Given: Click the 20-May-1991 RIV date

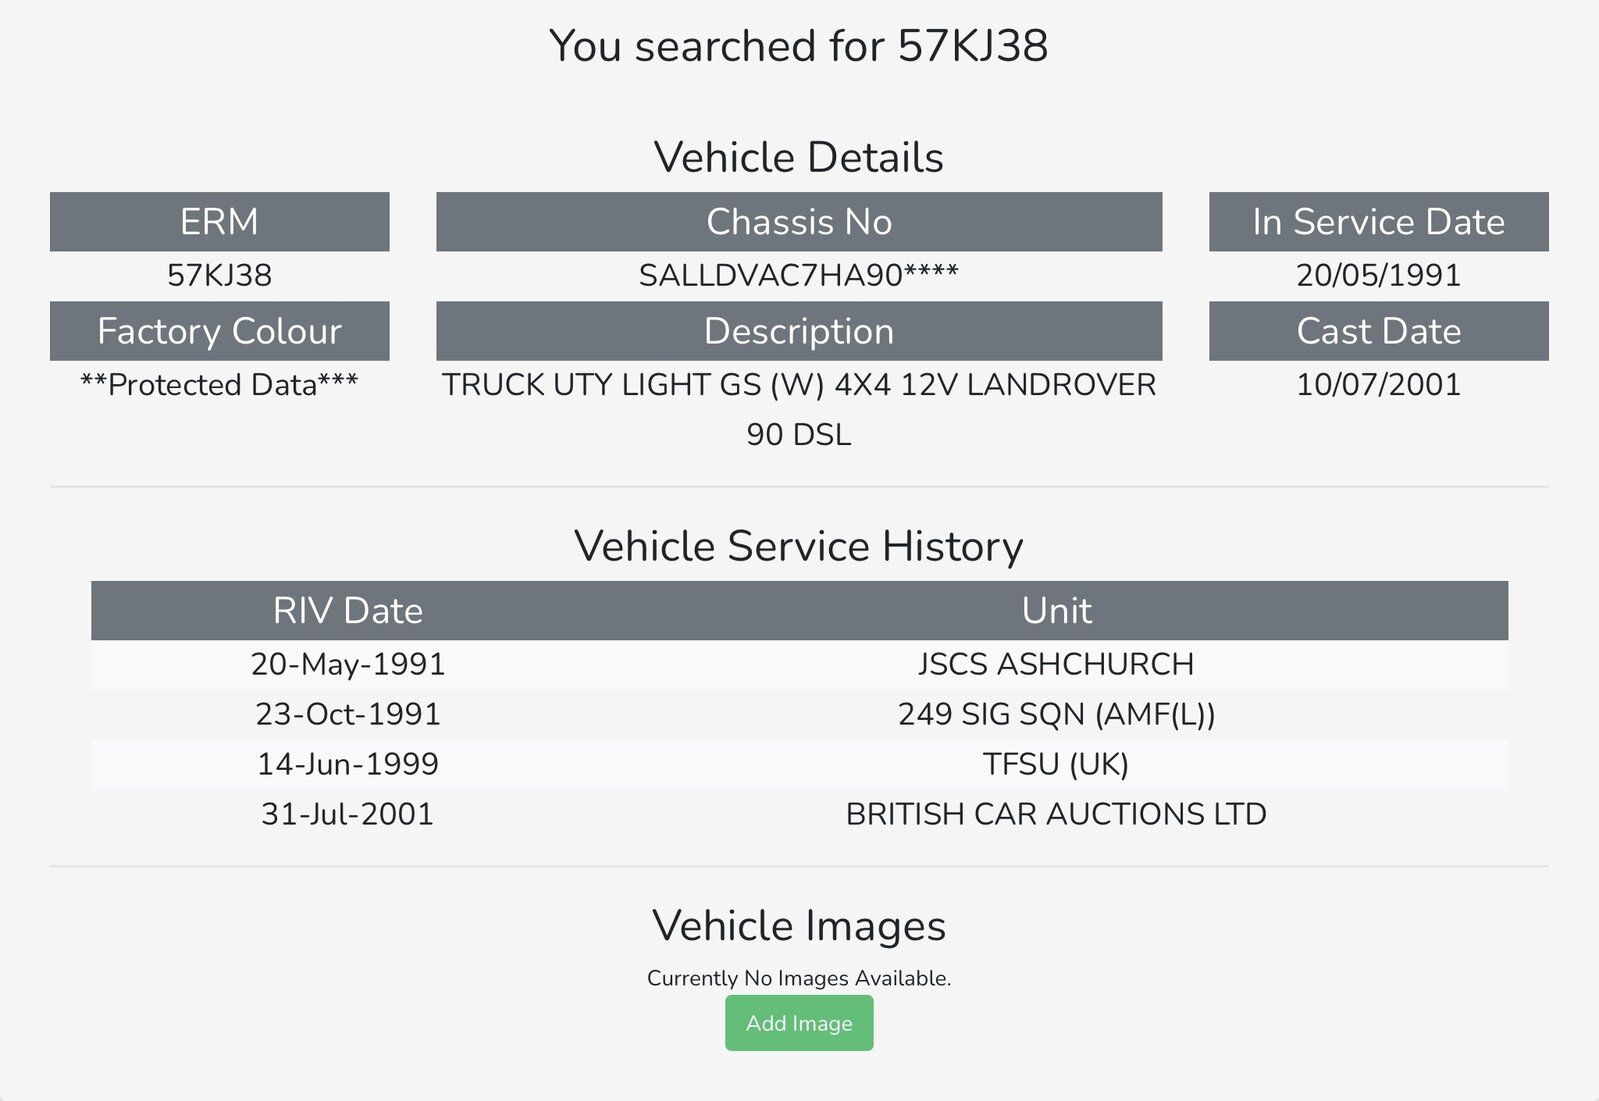Looking at the screenshot, I should 347,664.
